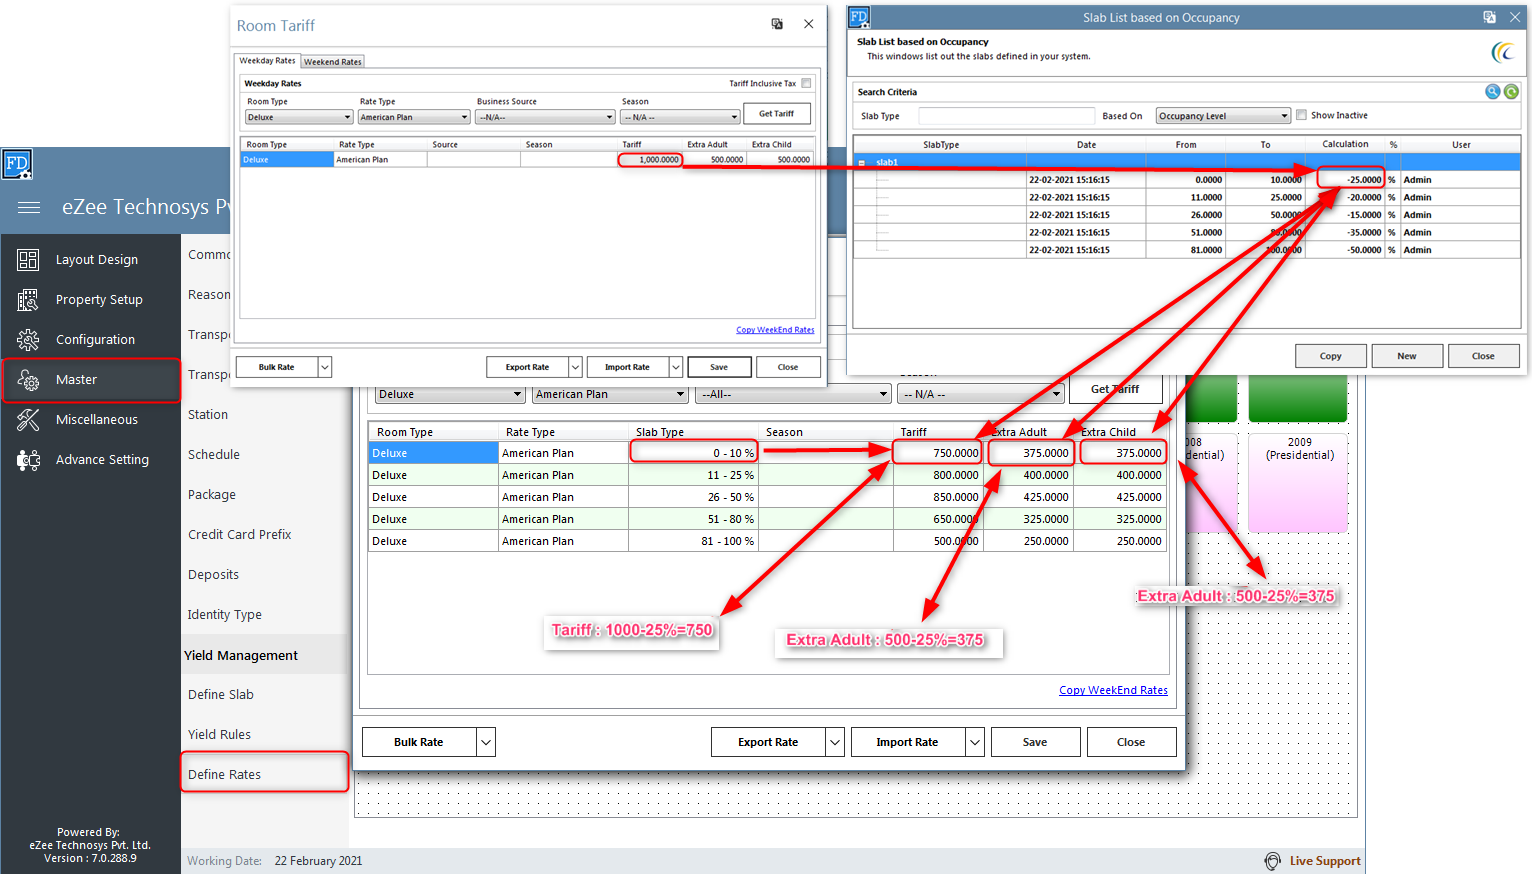Click the Advance Setting icon

tap(28, 460)
